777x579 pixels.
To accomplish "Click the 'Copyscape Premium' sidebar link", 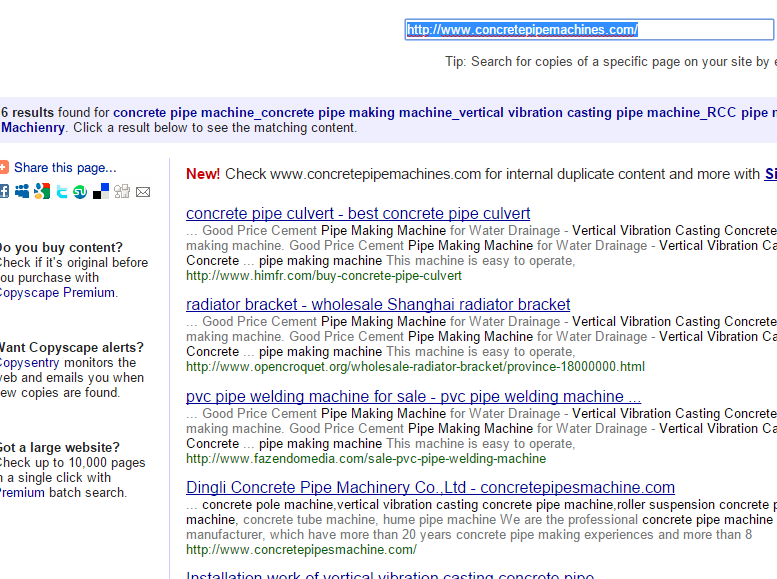I will click(57, 292).
